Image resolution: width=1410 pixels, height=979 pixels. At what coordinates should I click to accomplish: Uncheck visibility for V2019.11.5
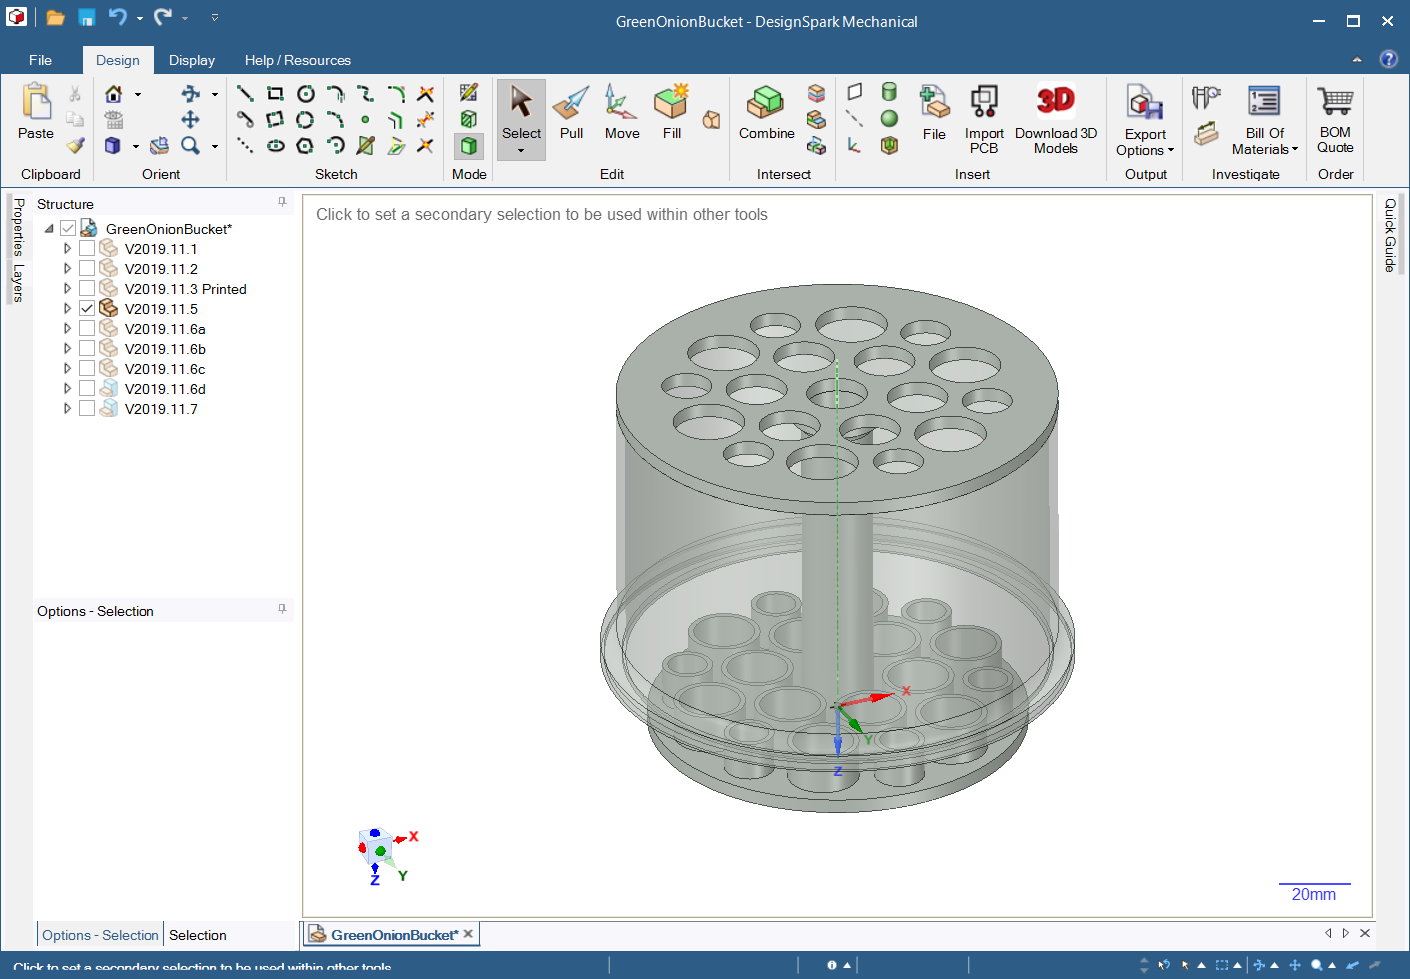(87, 308)
